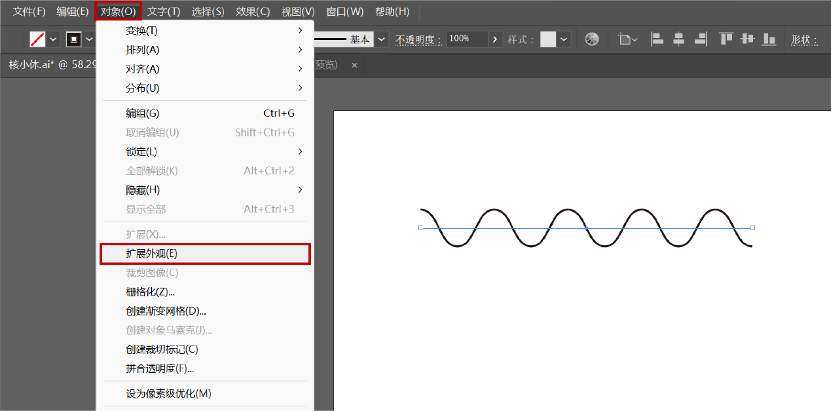This screenshot has height=412, width=832.
Task: Expand the opacity slider arrow next to 100%
Action: tap(496, 39)
